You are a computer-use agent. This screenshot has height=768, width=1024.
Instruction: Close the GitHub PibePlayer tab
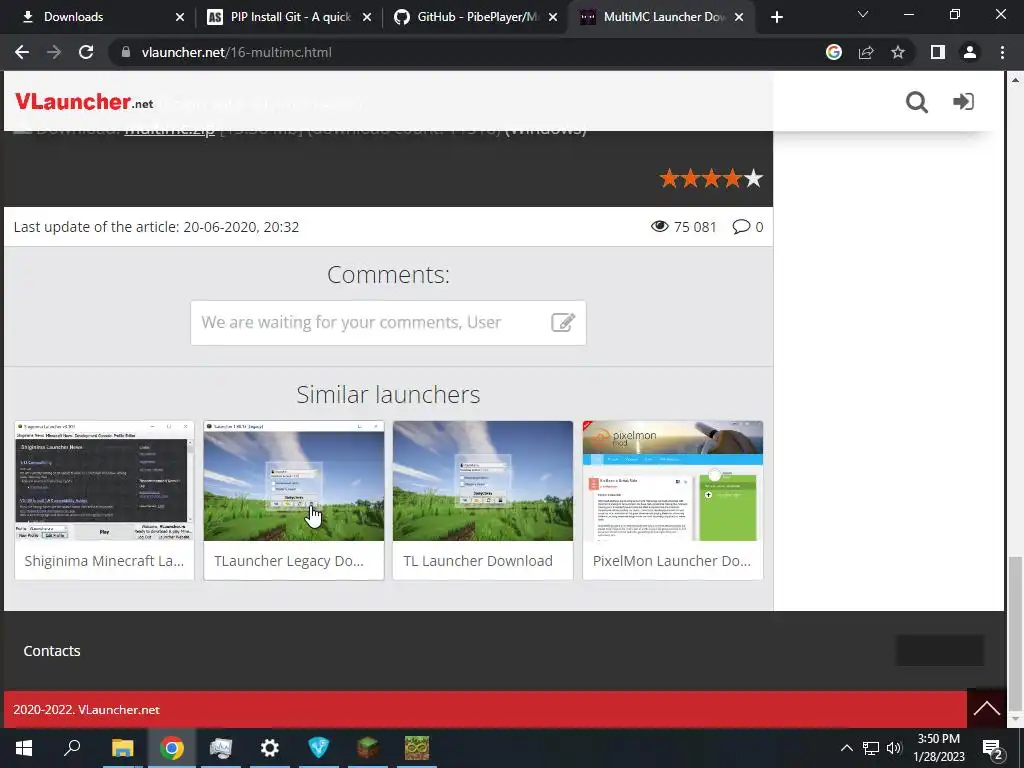click(x=553, y=17)
